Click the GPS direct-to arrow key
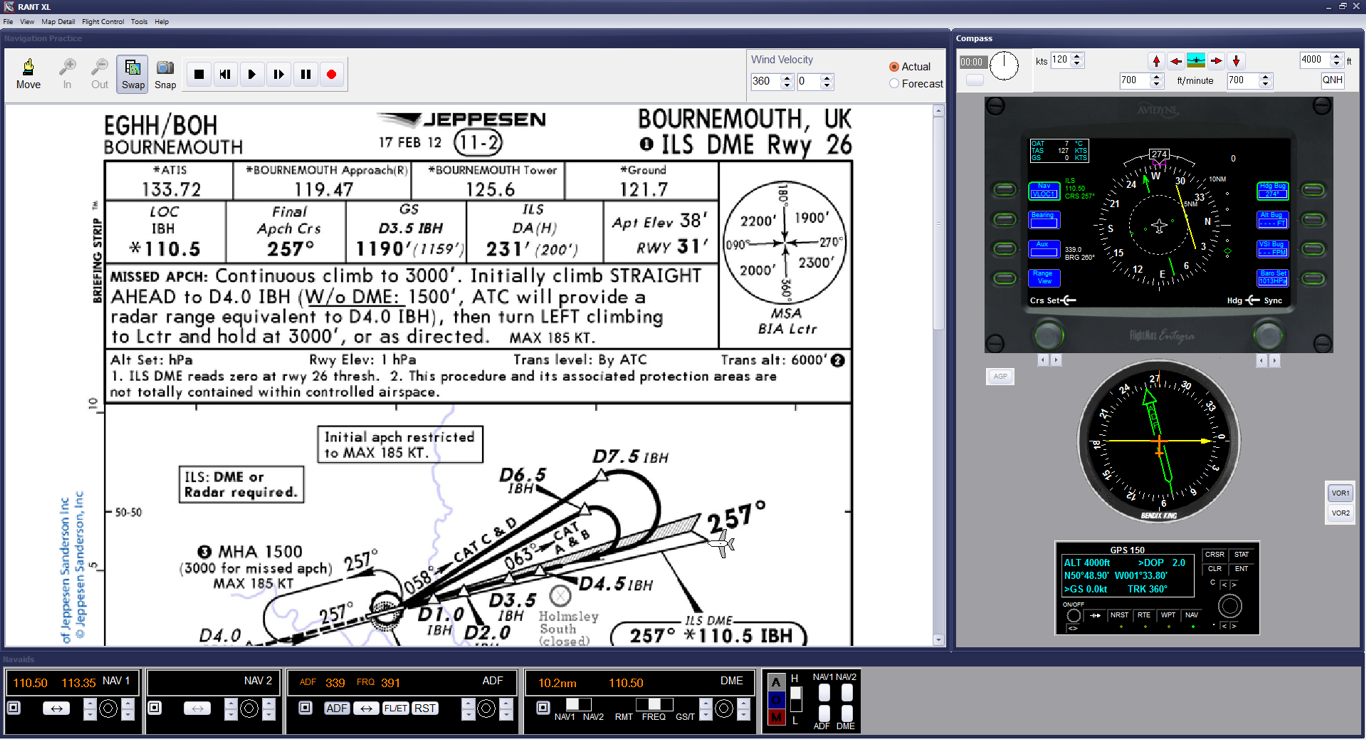Viewport: 1366px width, 740px height. [x=1095, y=615]
